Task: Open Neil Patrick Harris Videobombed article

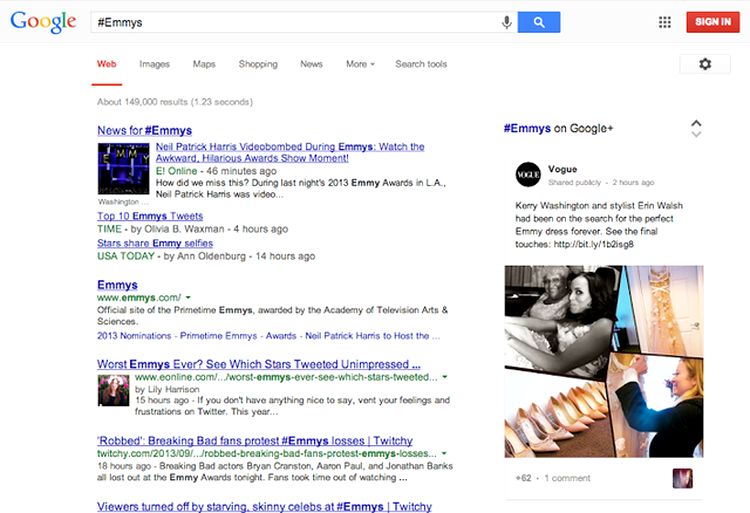Action: (x=290, y=152)
